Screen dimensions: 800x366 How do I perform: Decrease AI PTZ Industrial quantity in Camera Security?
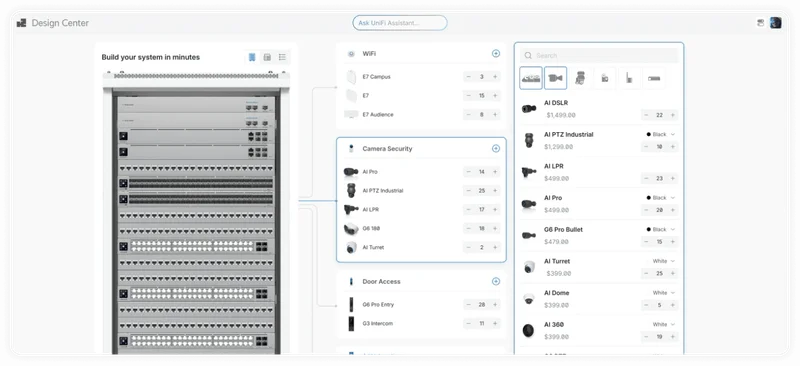(468, 190)
